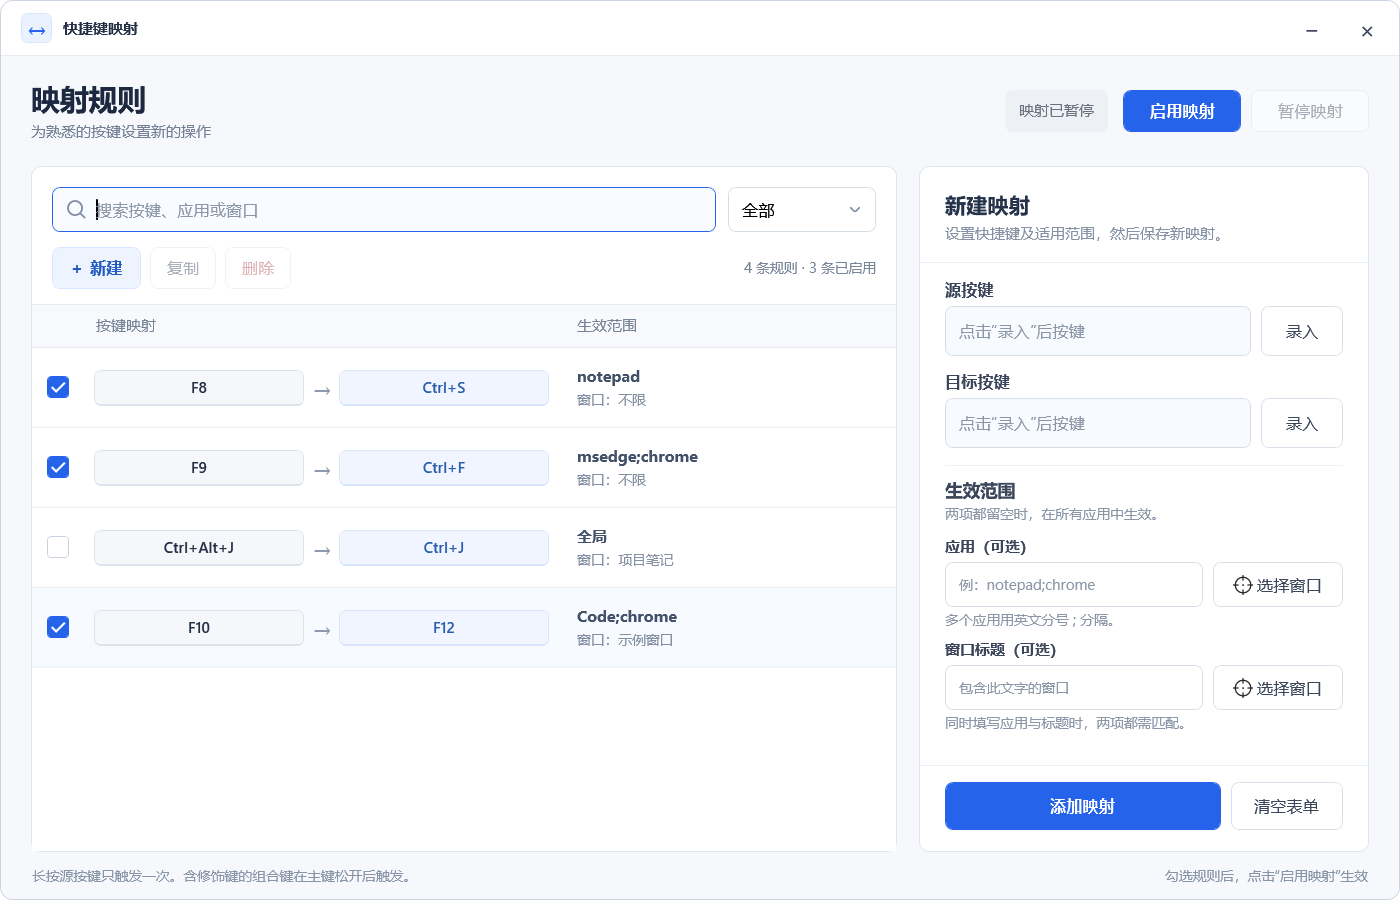Screen dimensions: 1400x900
Task: Click the F12 target key chip
Action: pyautogui.click(x=444, y=628)
